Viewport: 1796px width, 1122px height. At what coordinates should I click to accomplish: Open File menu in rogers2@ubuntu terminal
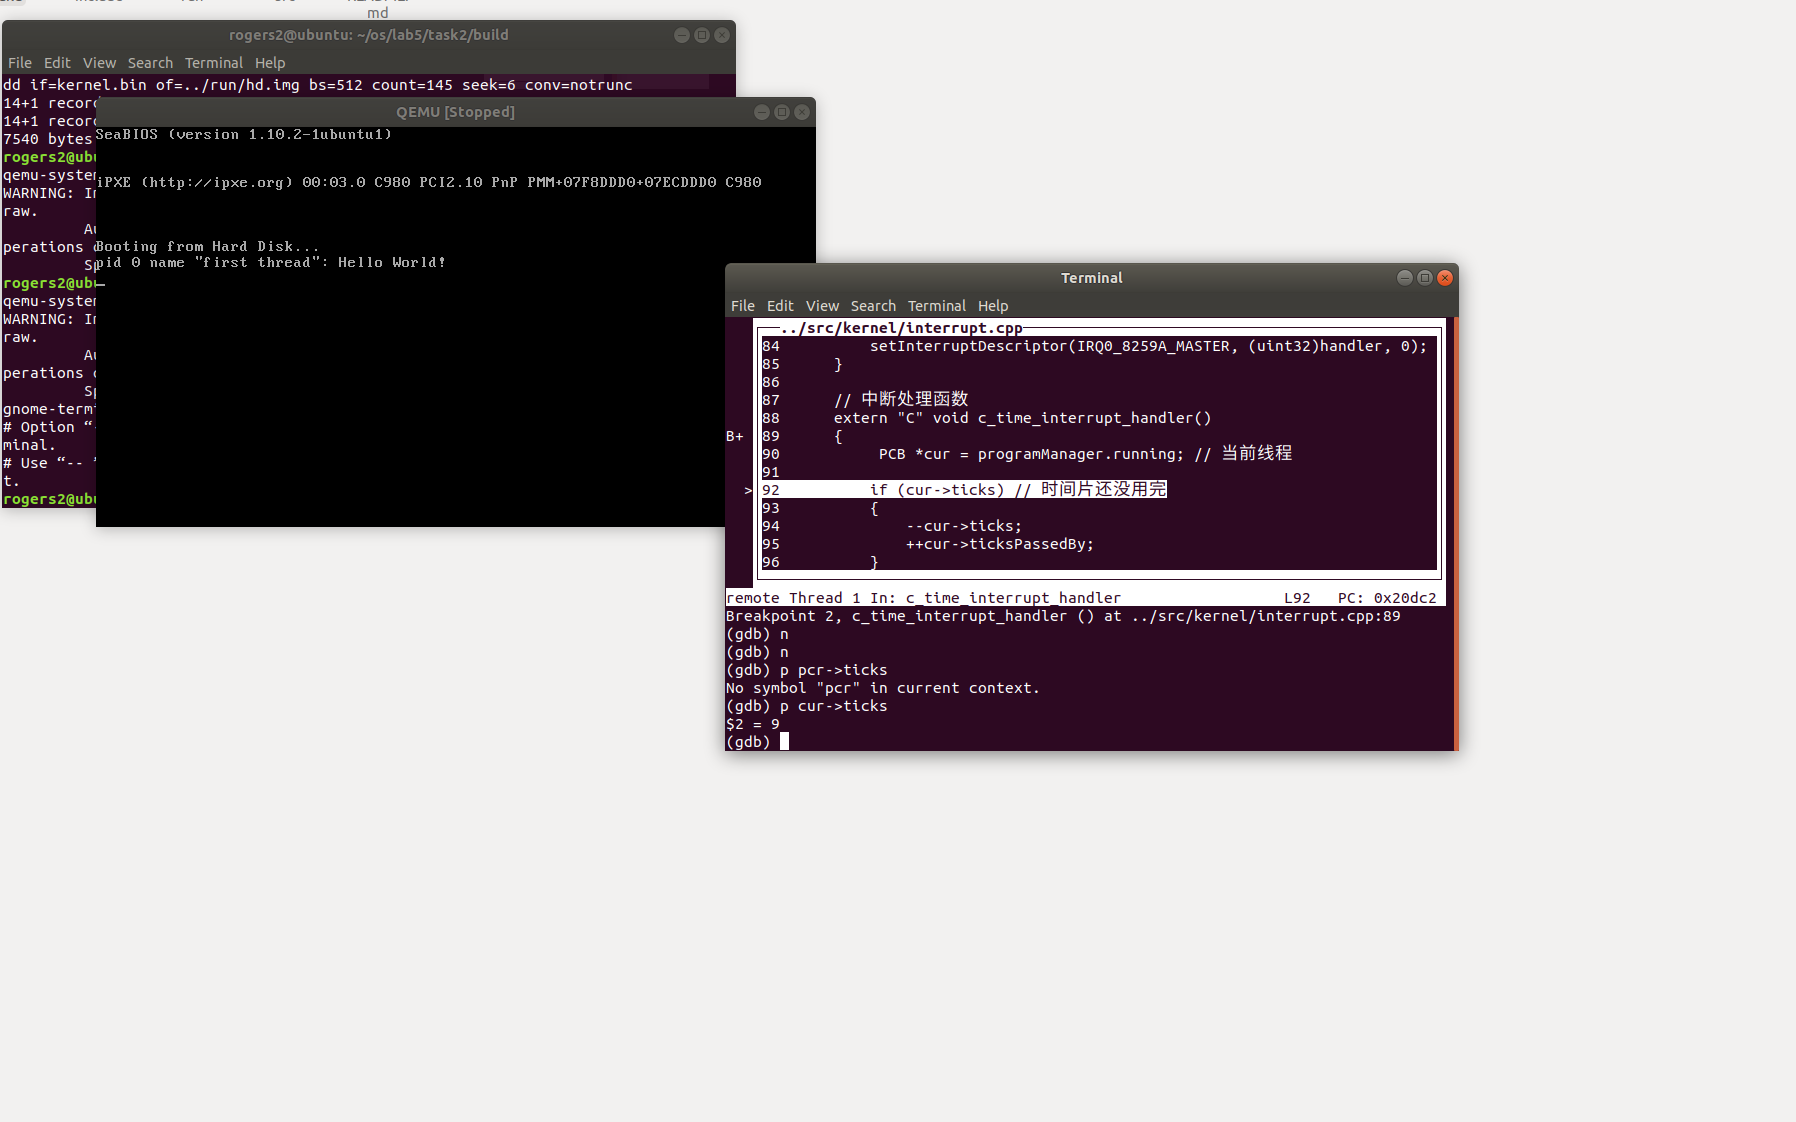coord(20,63)
